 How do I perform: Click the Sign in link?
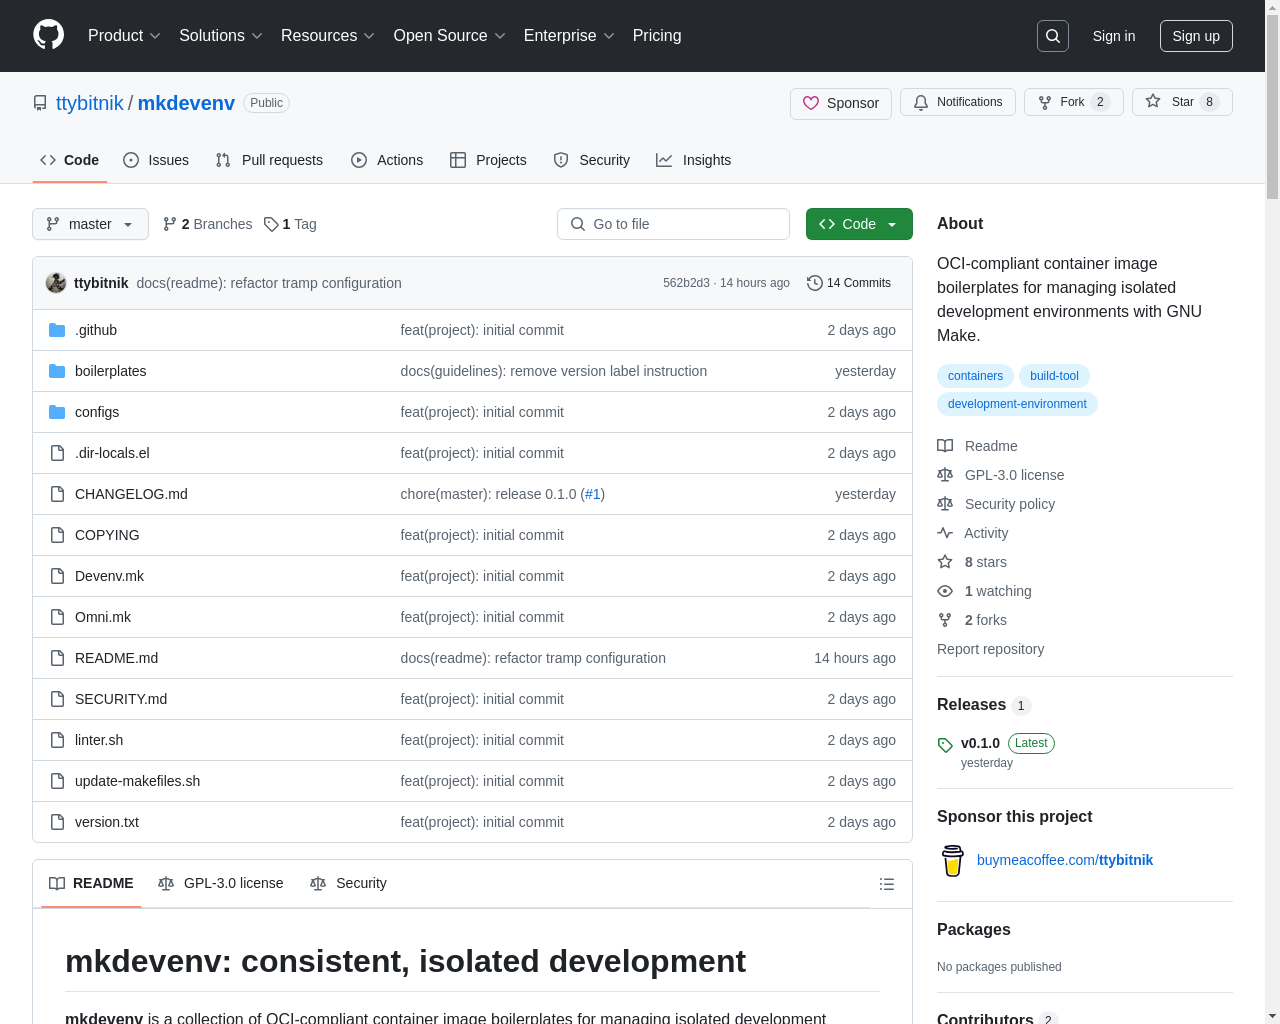[x=1114, y=36]
